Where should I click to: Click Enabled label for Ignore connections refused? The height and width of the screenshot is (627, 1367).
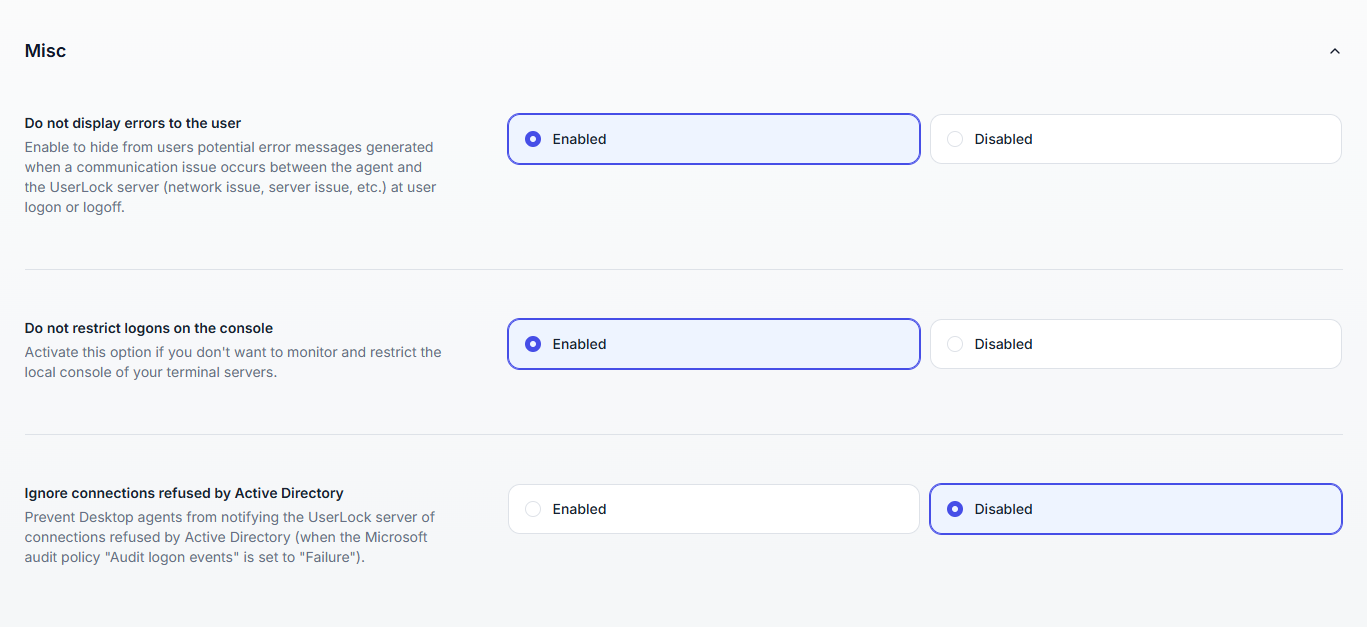click(x=579, y=509)
